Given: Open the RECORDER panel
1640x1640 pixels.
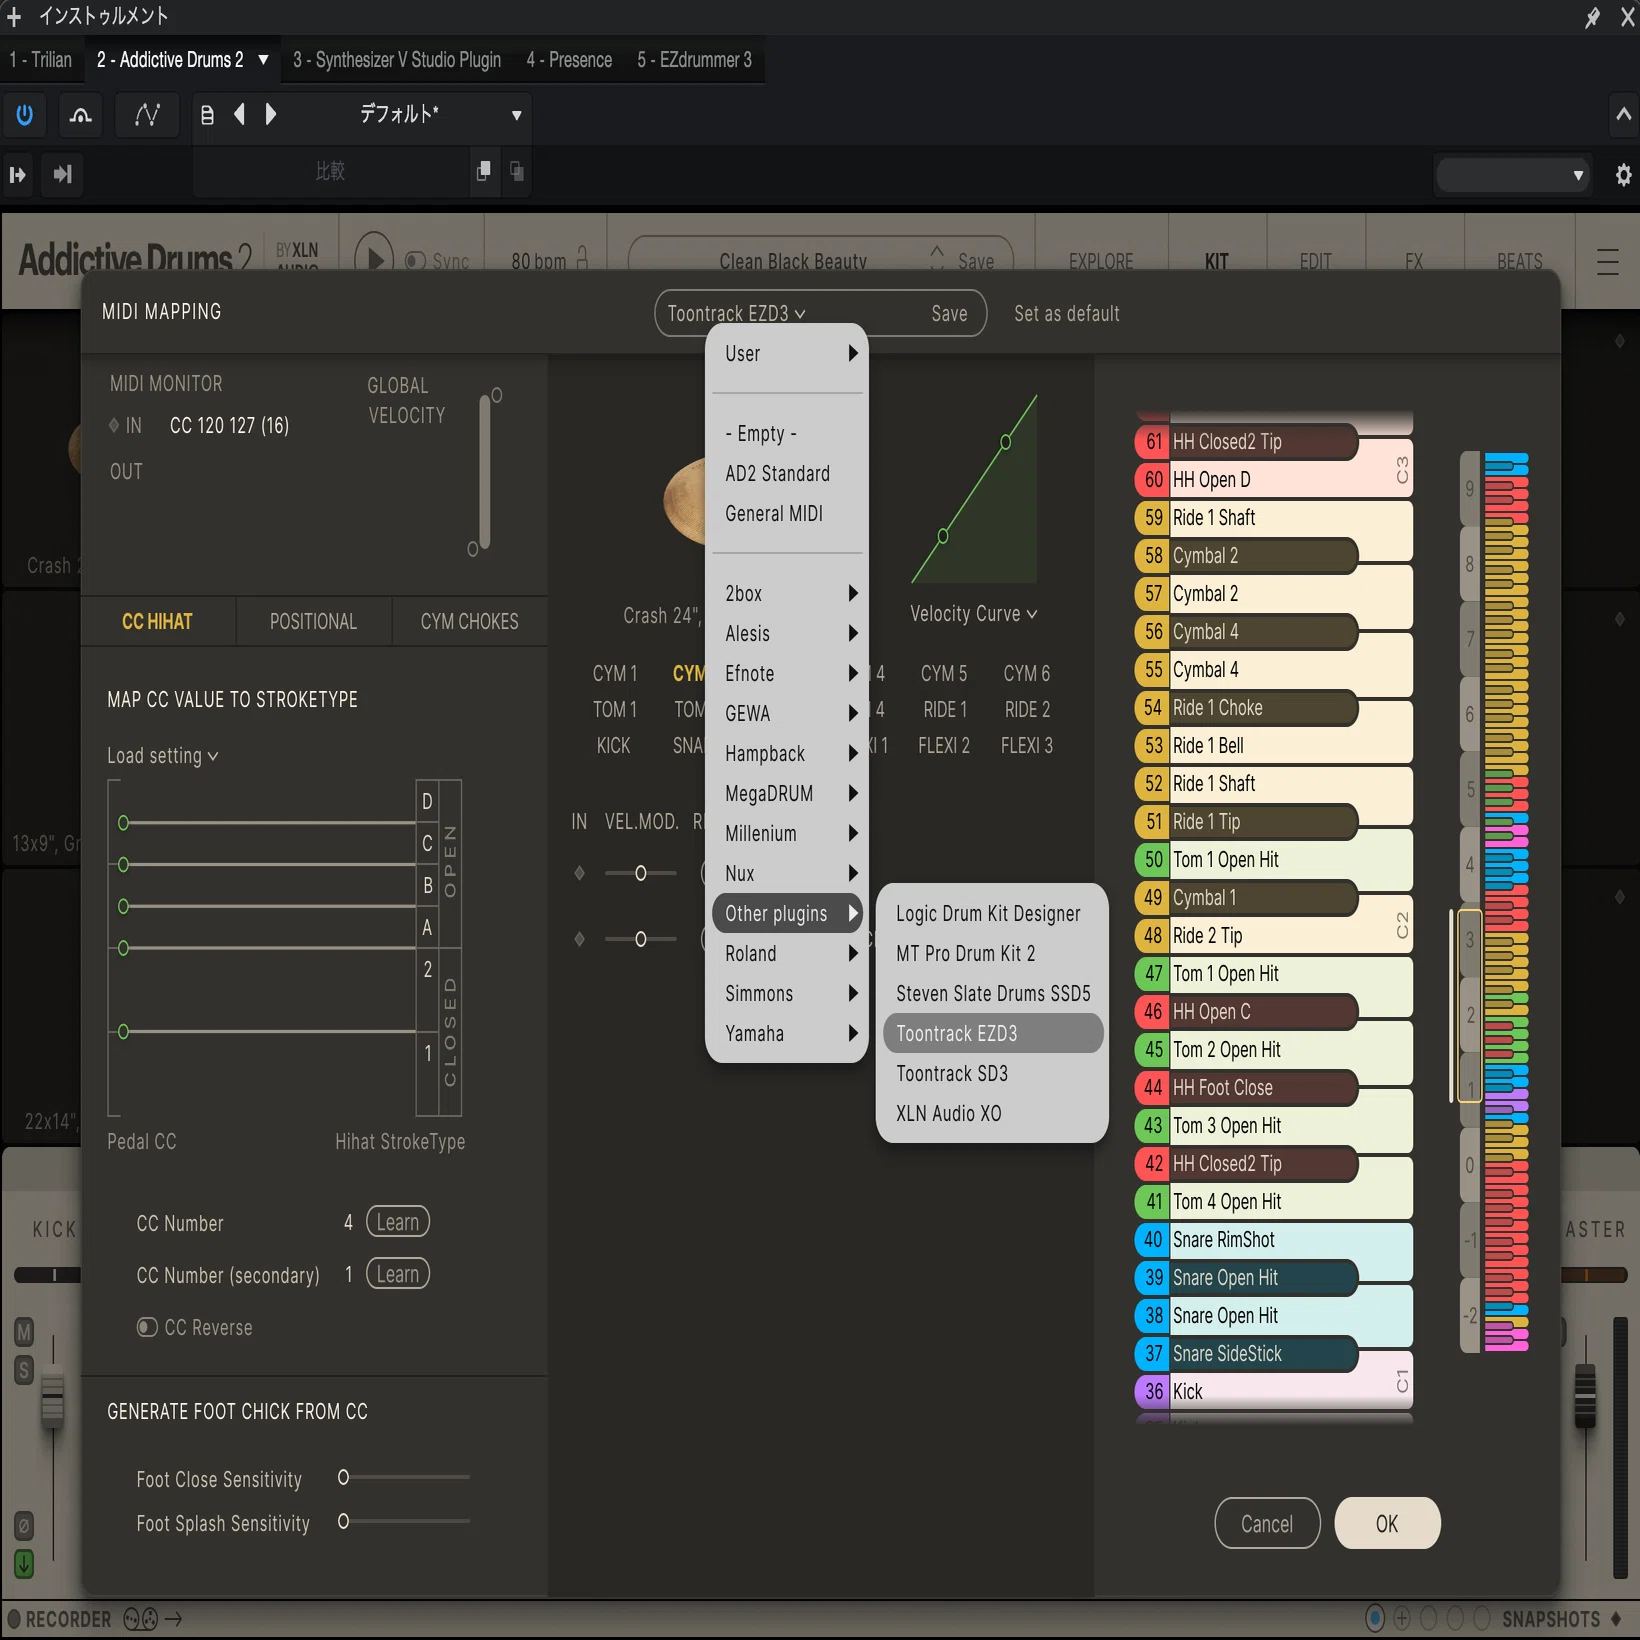Looking at the screenshot, I should [60, 1619].
